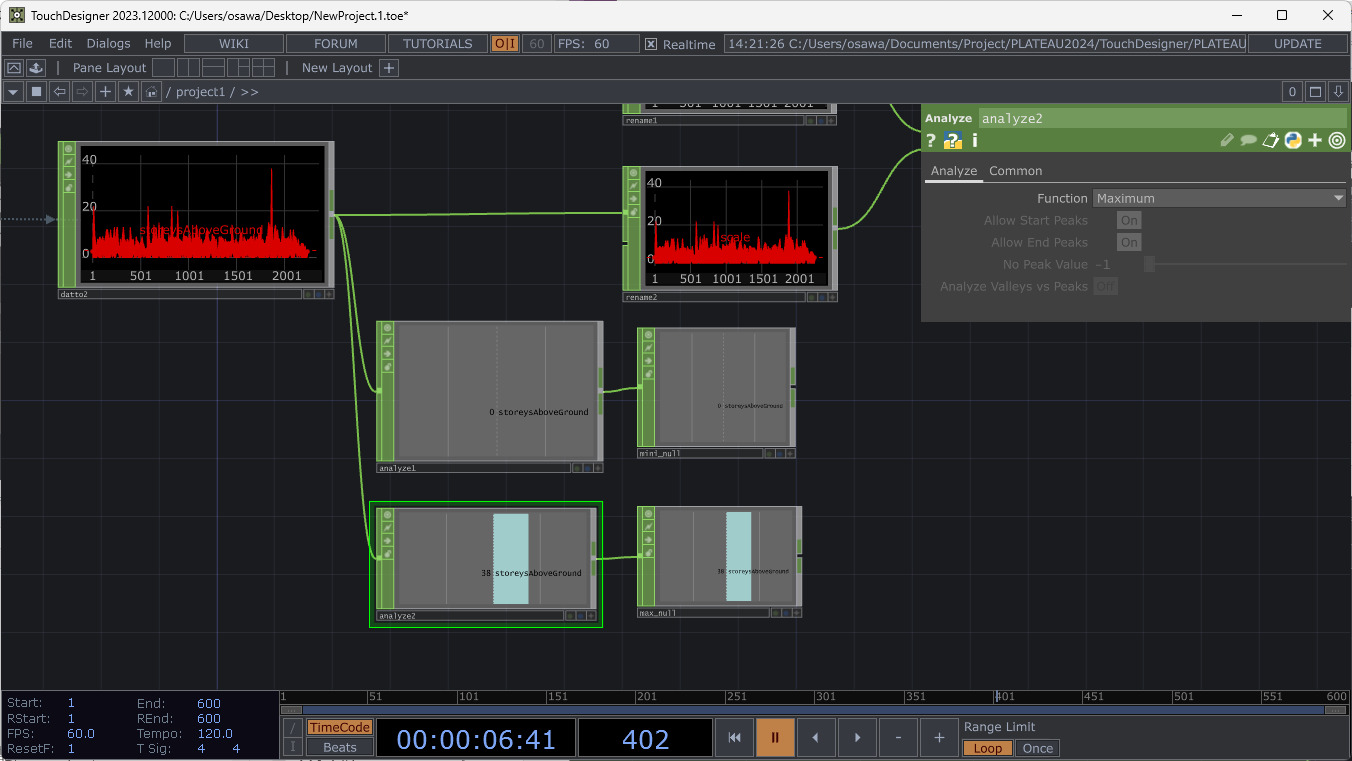Add a new layout with the plus icon
Image resolution: width=1352 pixels, height=761 pixels.
(x=389, y=68)
